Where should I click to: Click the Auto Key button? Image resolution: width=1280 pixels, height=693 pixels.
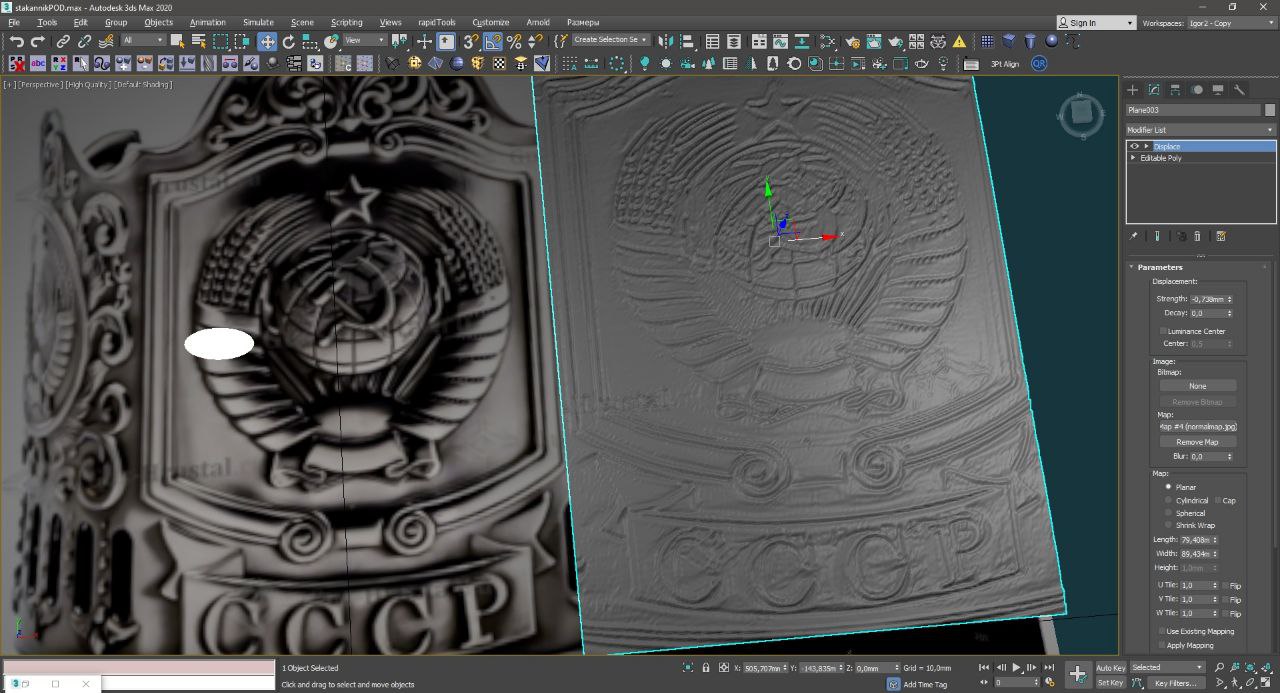point(1111,667)
